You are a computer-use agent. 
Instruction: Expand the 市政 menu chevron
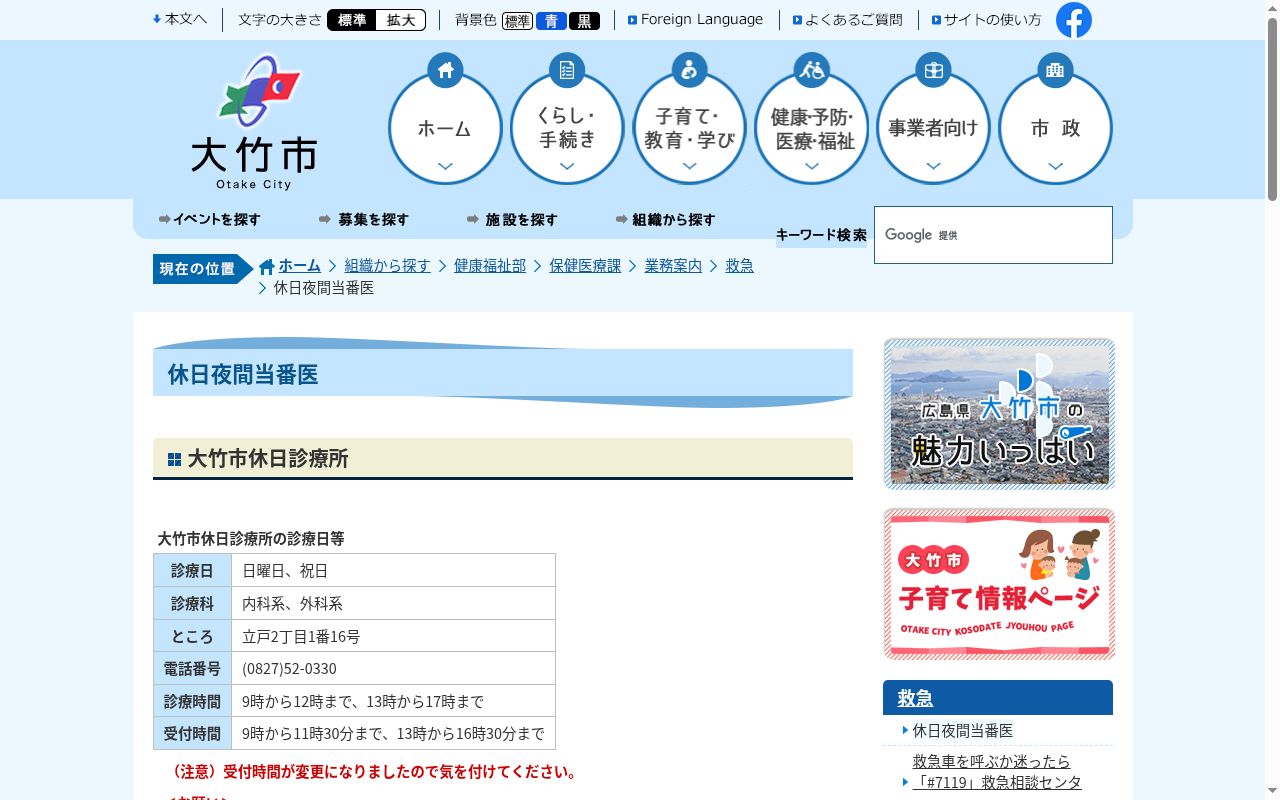1055,166
